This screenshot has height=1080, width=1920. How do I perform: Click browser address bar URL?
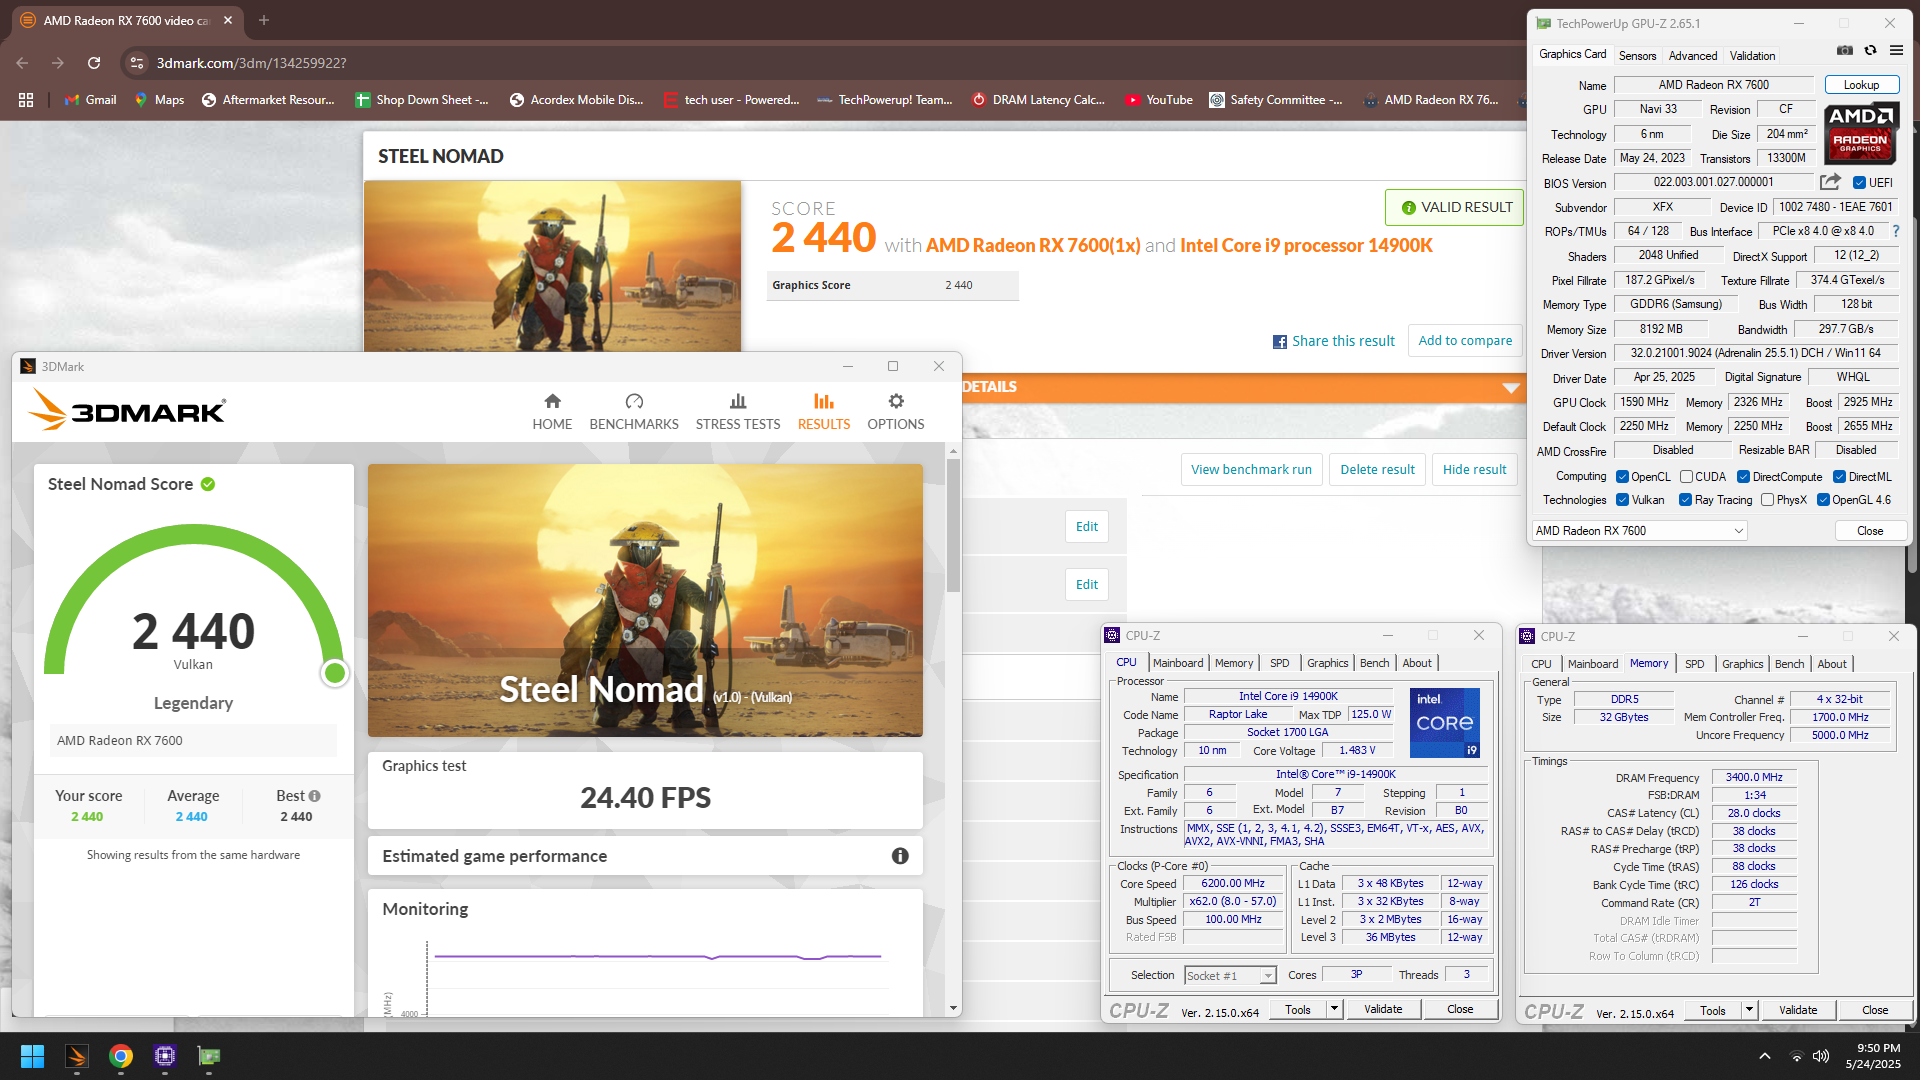click(251, 63)
